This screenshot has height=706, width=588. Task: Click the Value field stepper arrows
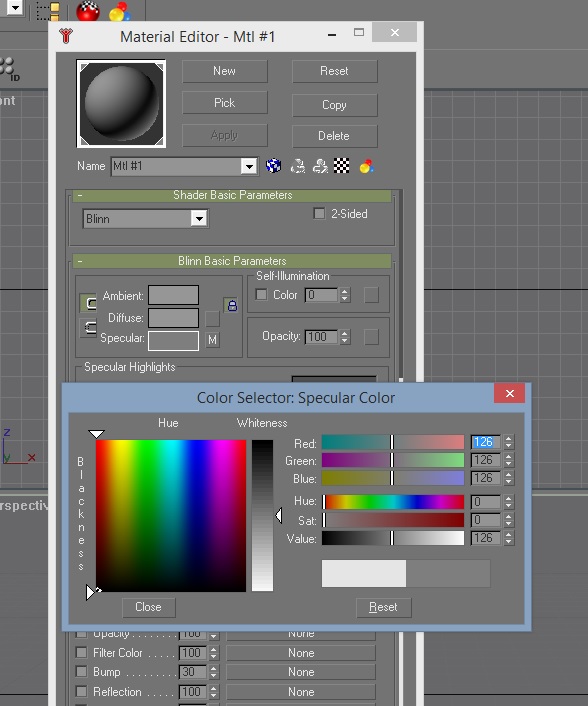click(509, 538)
